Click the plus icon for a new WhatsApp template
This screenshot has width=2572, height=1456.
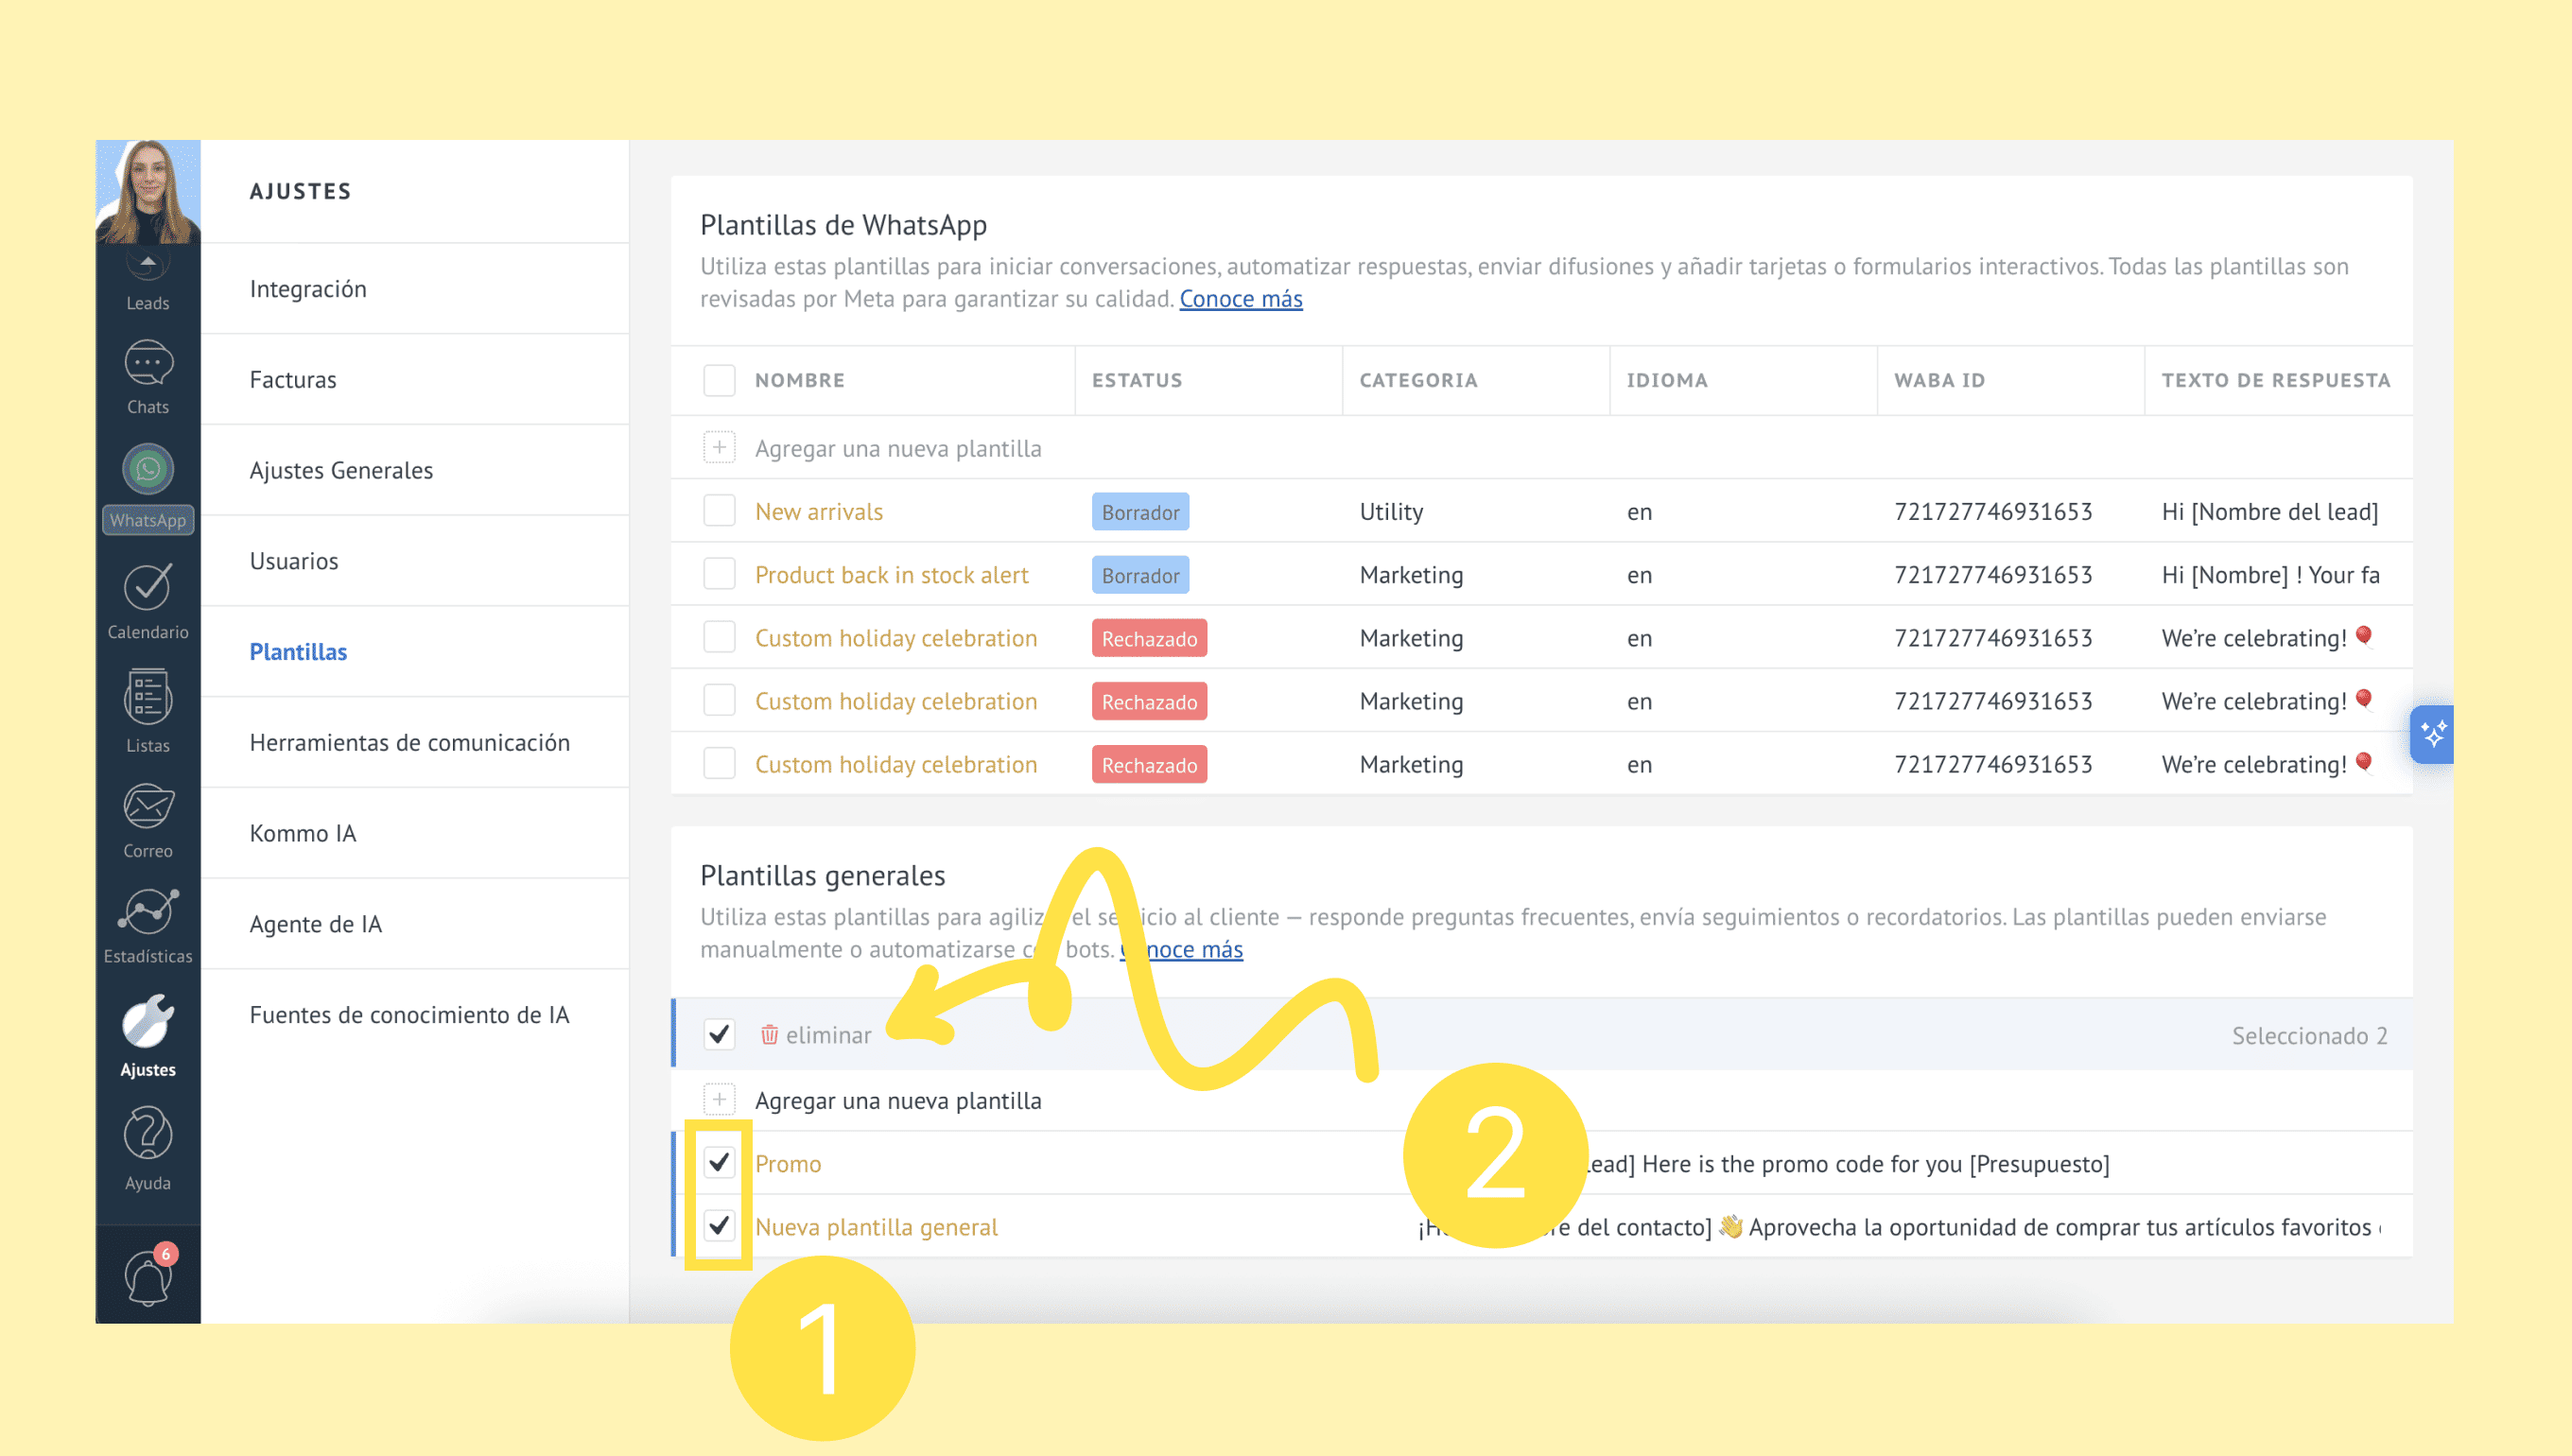(x=719, y=448)
